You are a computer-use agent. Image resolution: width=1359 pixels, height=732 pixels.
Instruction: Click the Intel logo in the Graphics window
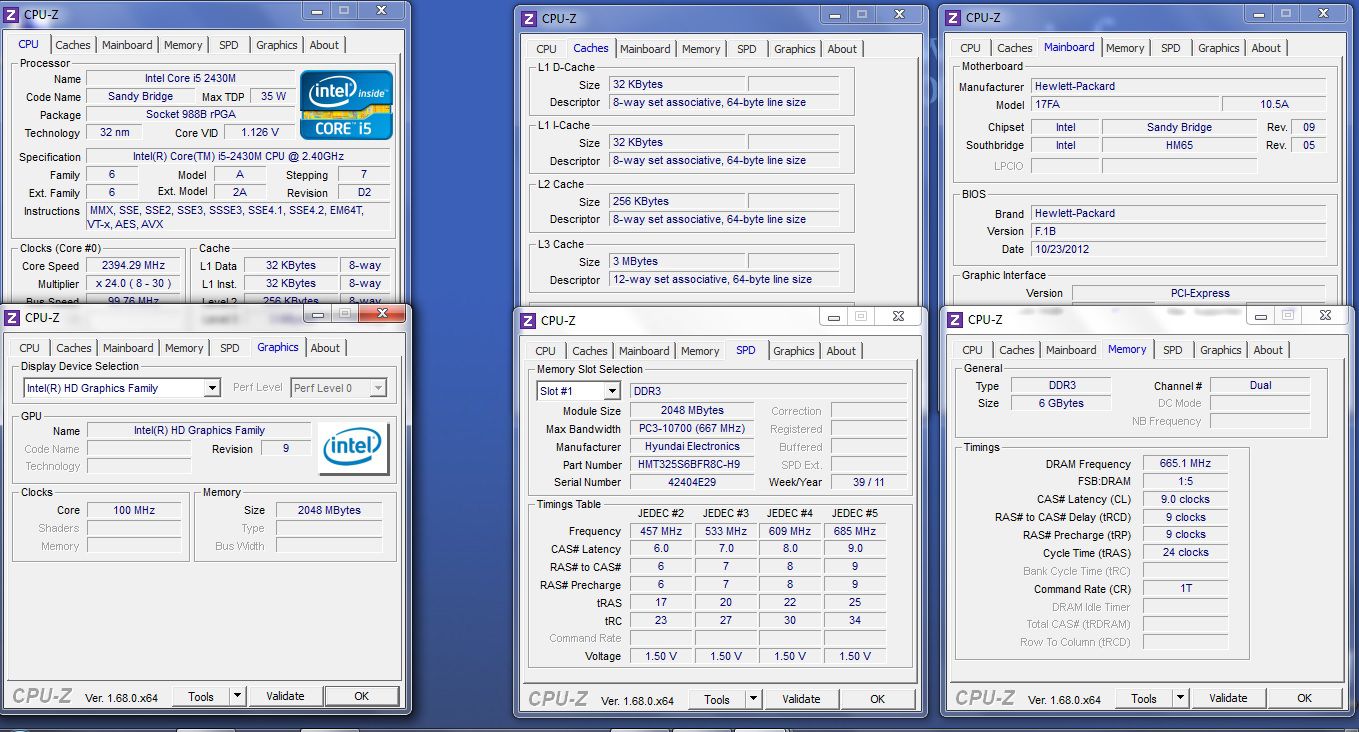tap(352, 447)
